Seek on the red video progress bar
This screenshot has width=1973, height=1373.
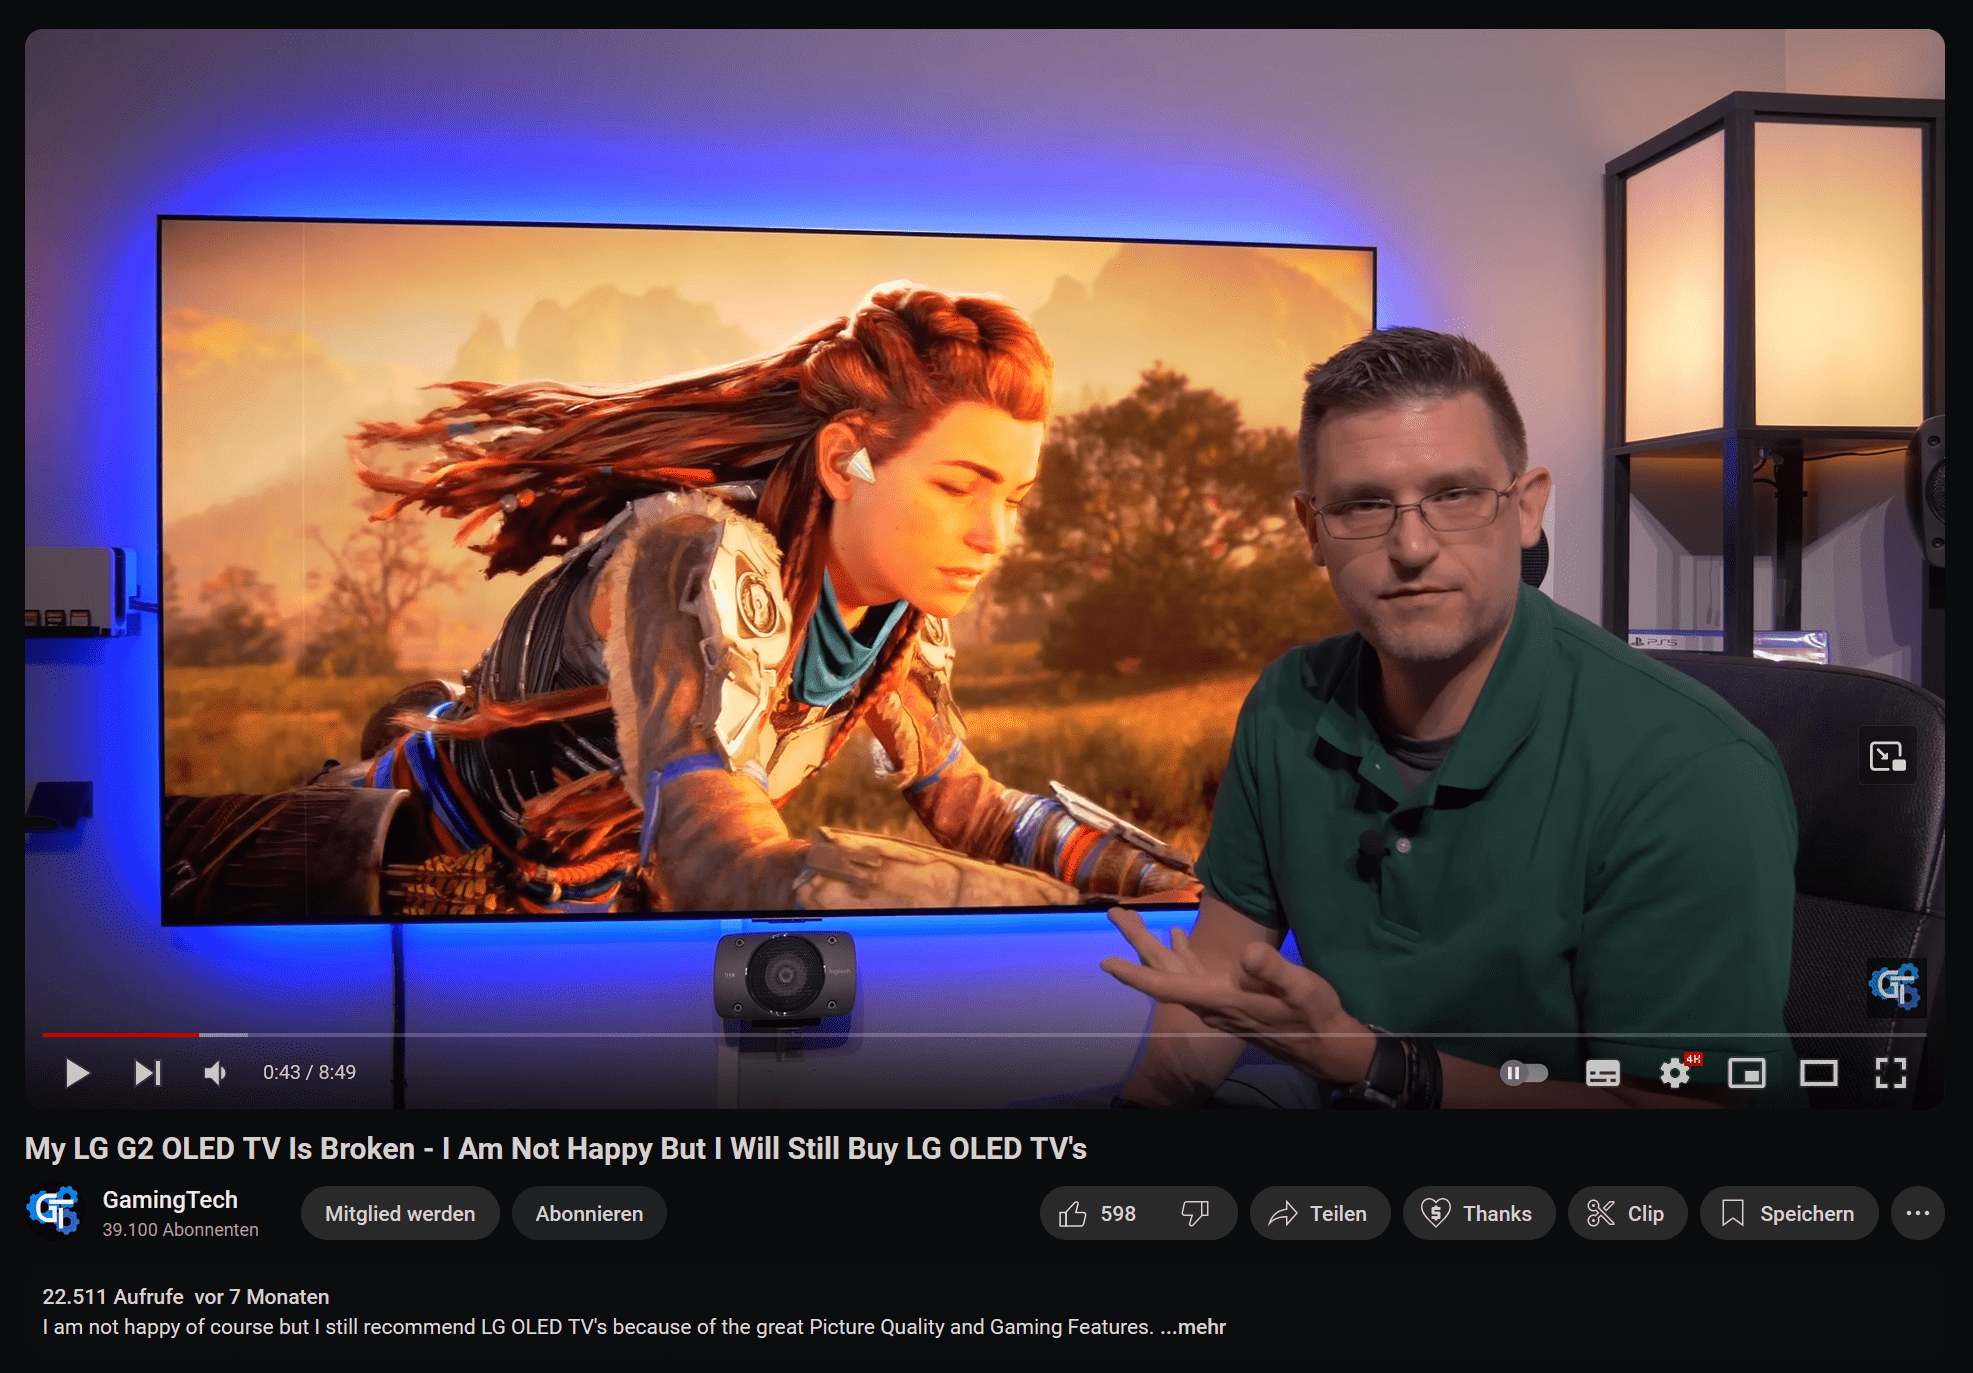coord(985,1035)
